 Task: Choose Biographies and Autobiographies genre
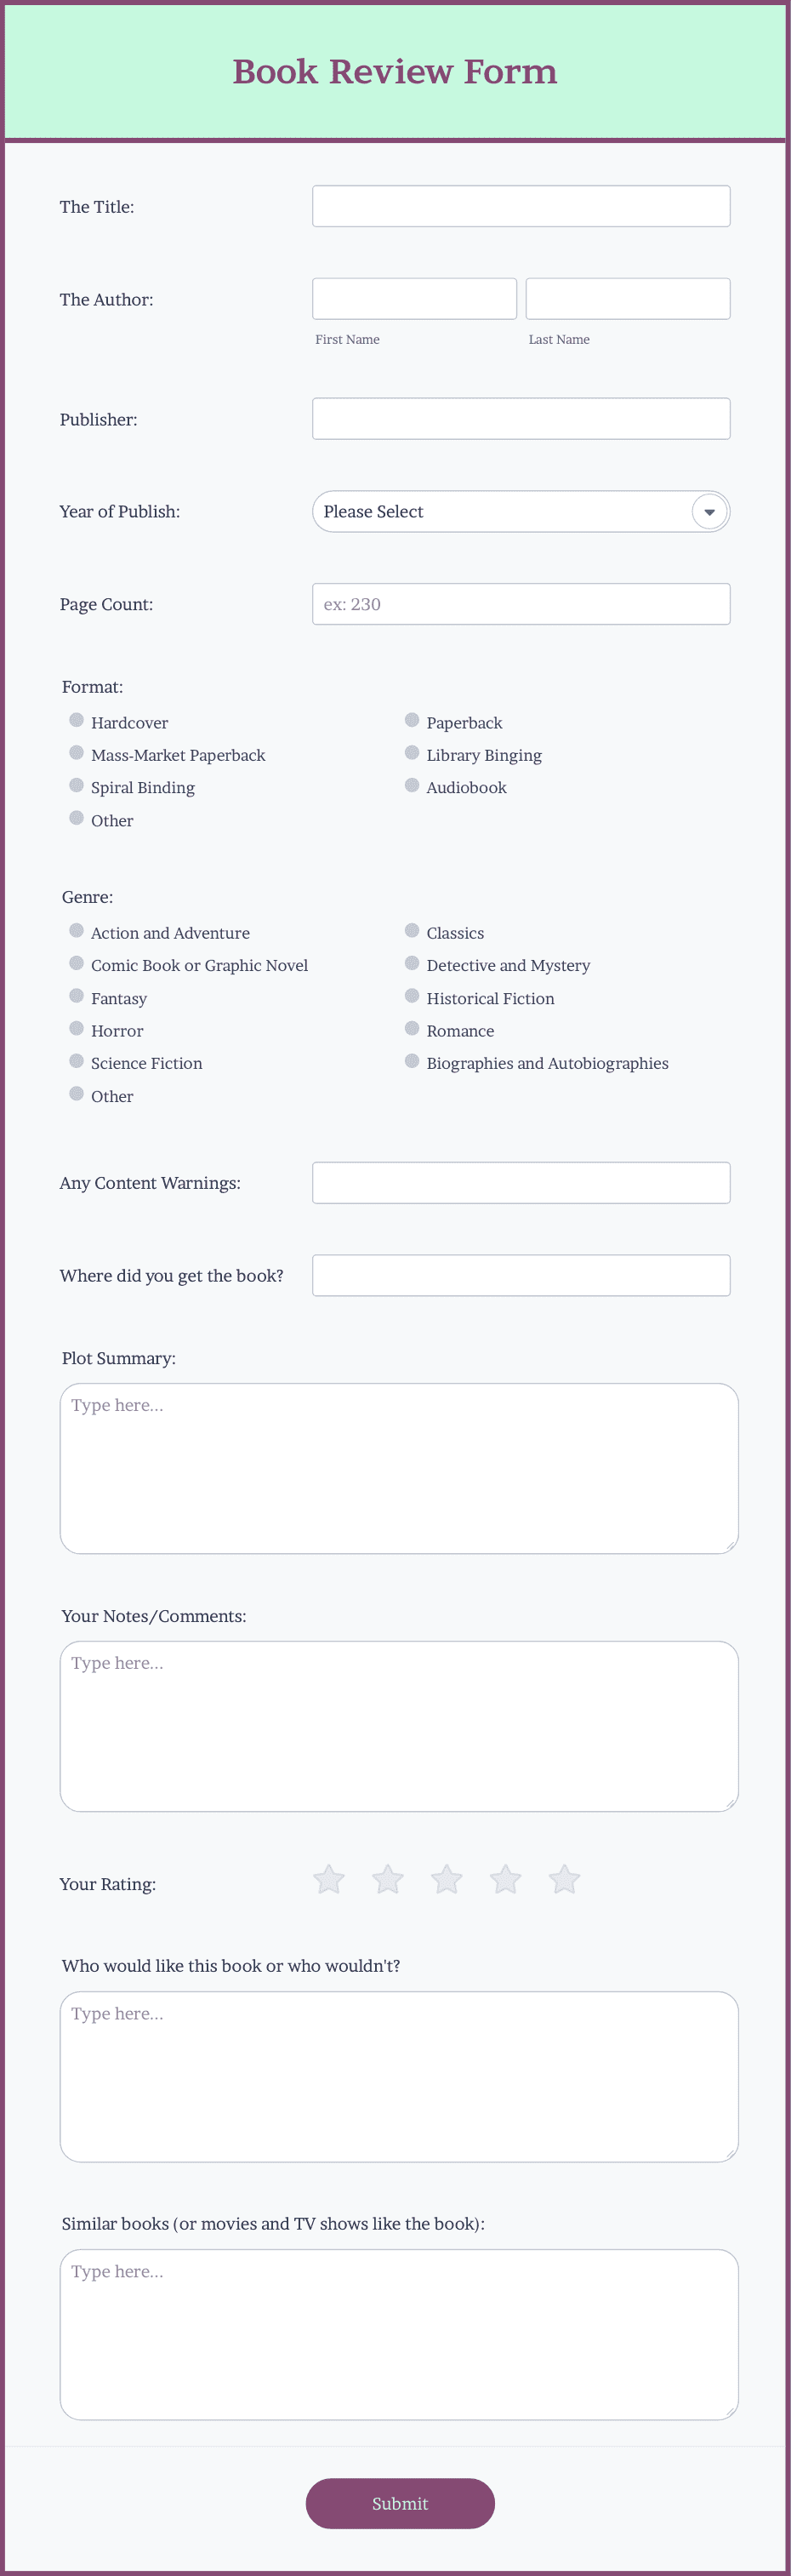tap(412, 1062)
